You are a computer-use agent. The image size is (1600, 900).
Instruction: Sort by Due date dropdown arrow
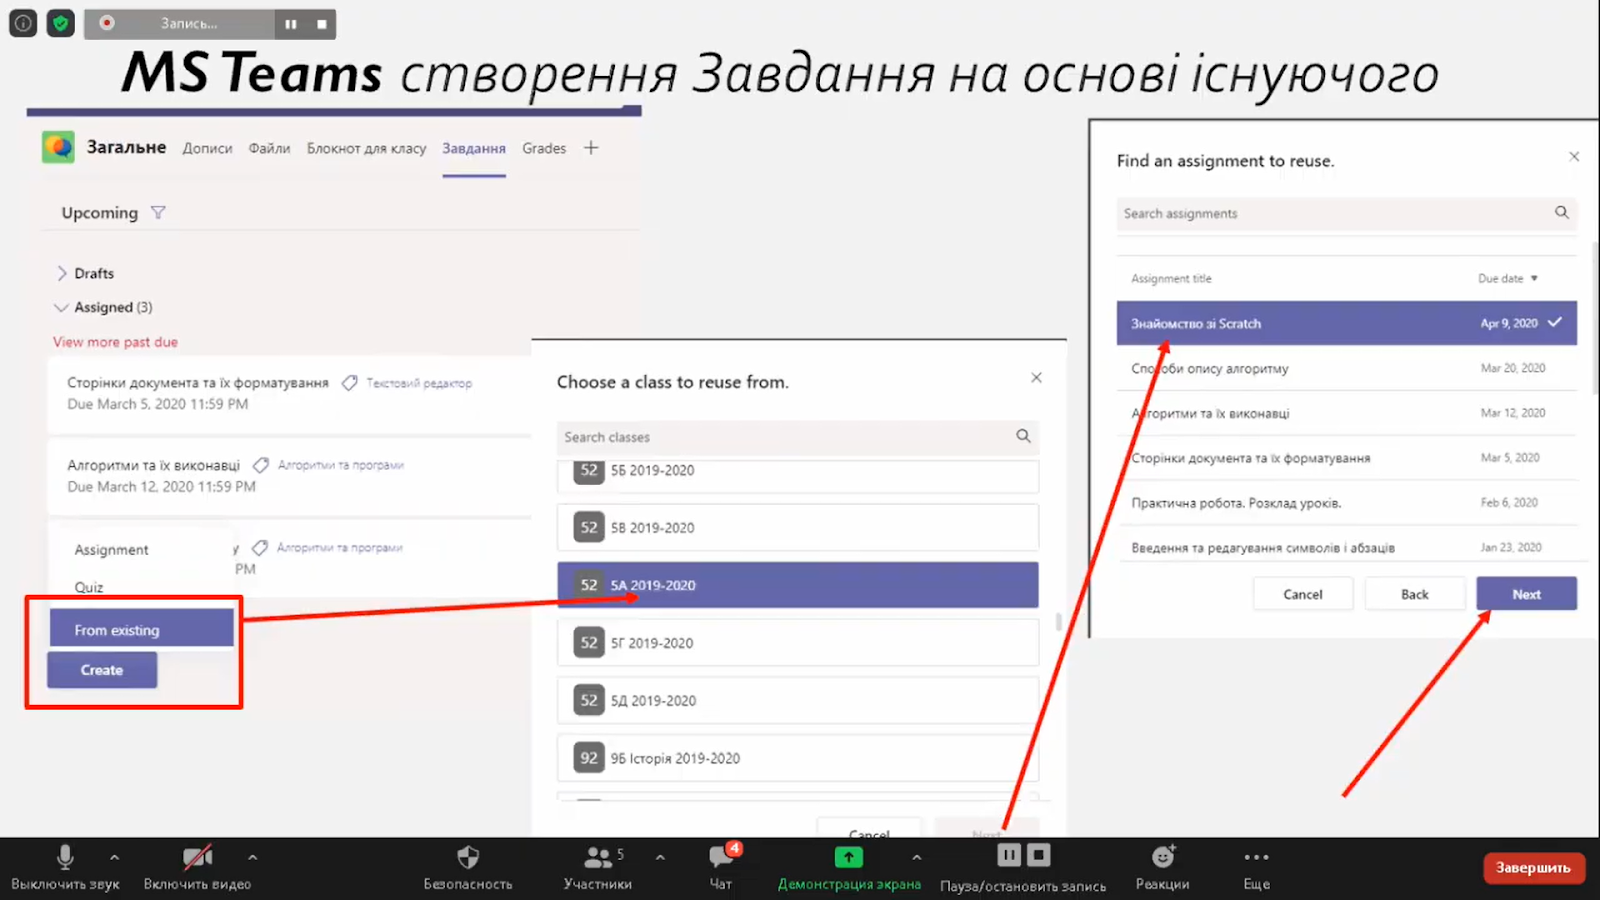(x=1534, y=279)
